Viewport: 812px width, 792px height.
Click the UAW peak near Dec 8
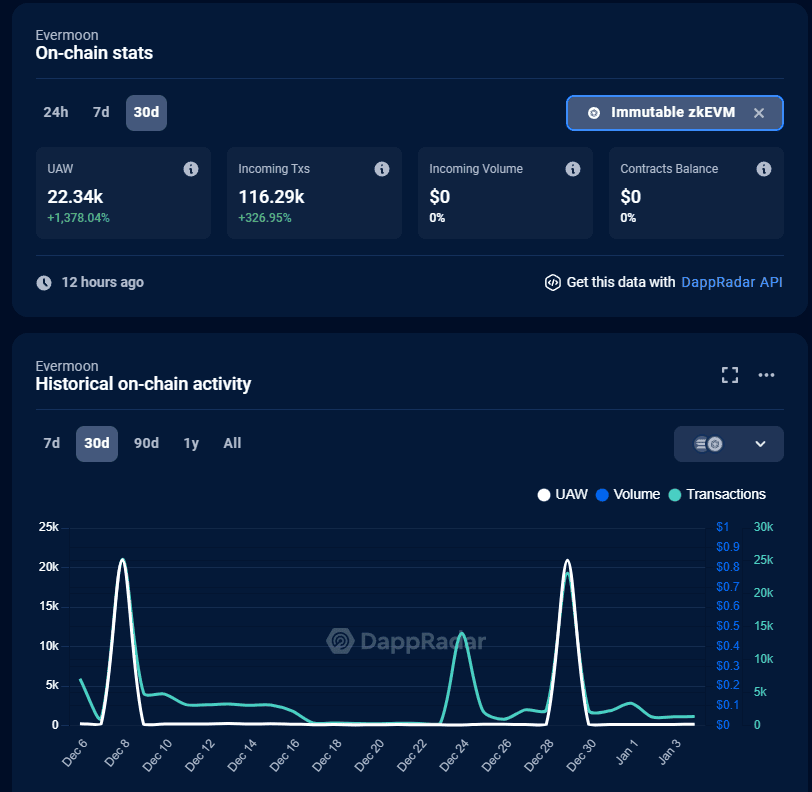pyautogui.click(x=123, y=560)
